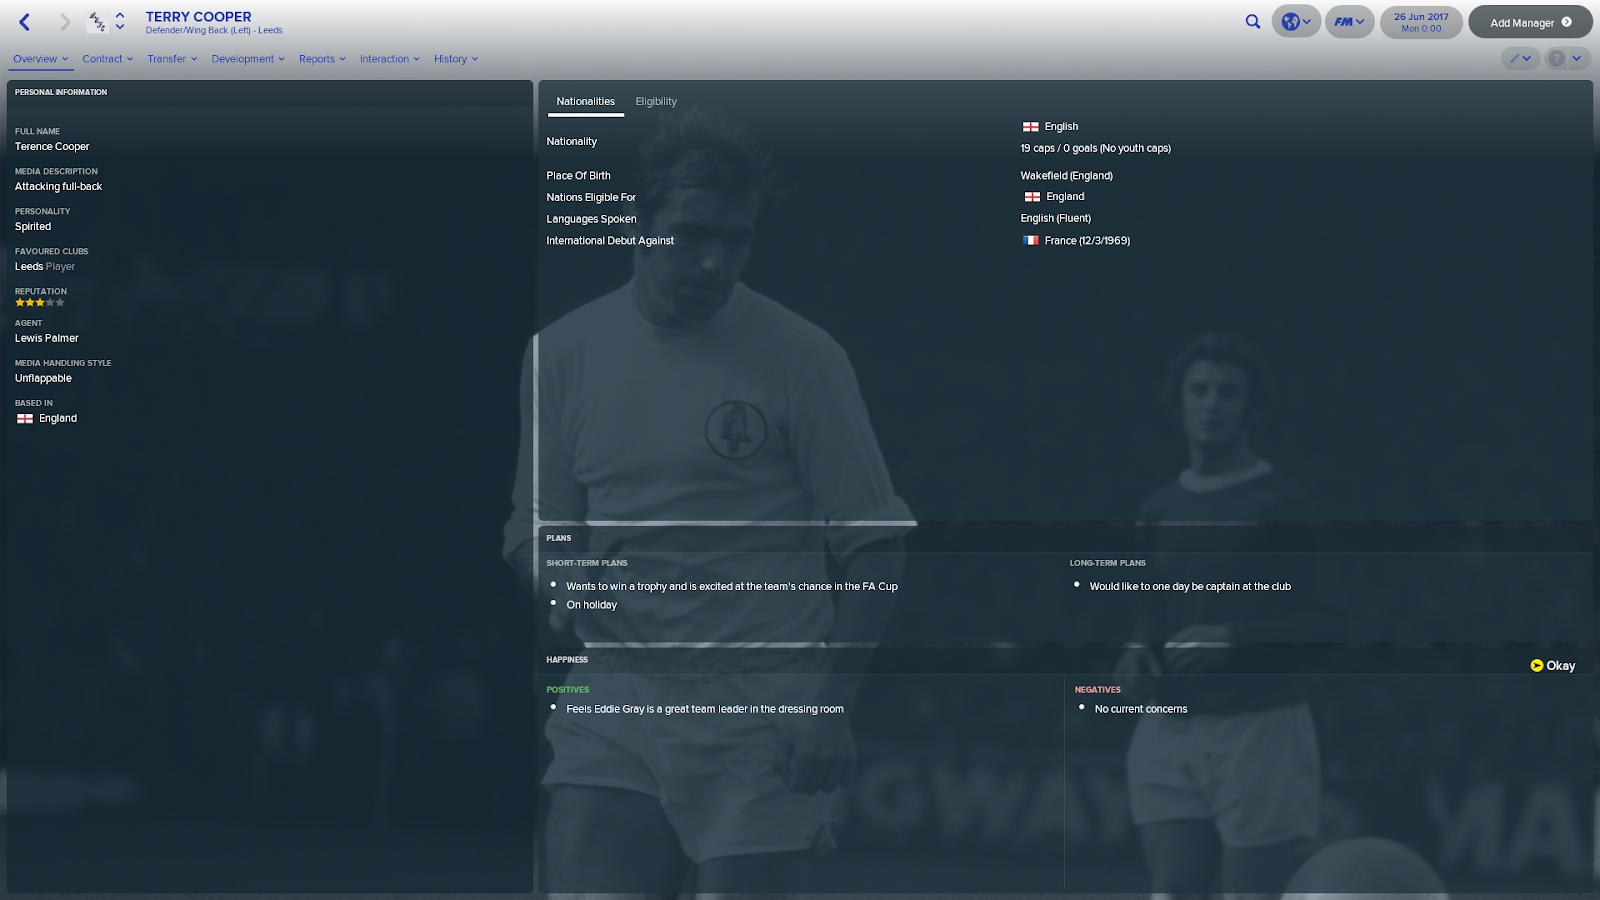Open the FM logo menu
The height and width of the screenshot is (900, 1600).
pyautogui.click(x=1349, y=22)
